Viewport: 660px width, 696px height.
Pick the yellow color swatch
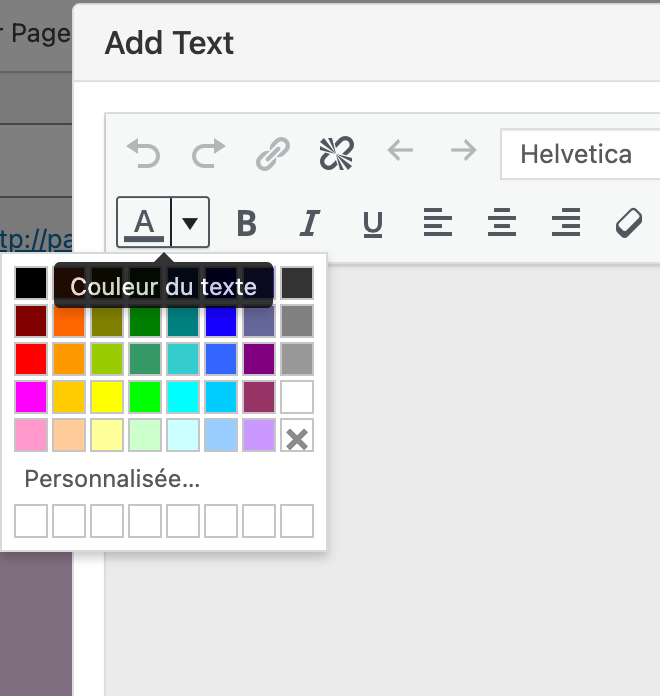tap(107, 397)
